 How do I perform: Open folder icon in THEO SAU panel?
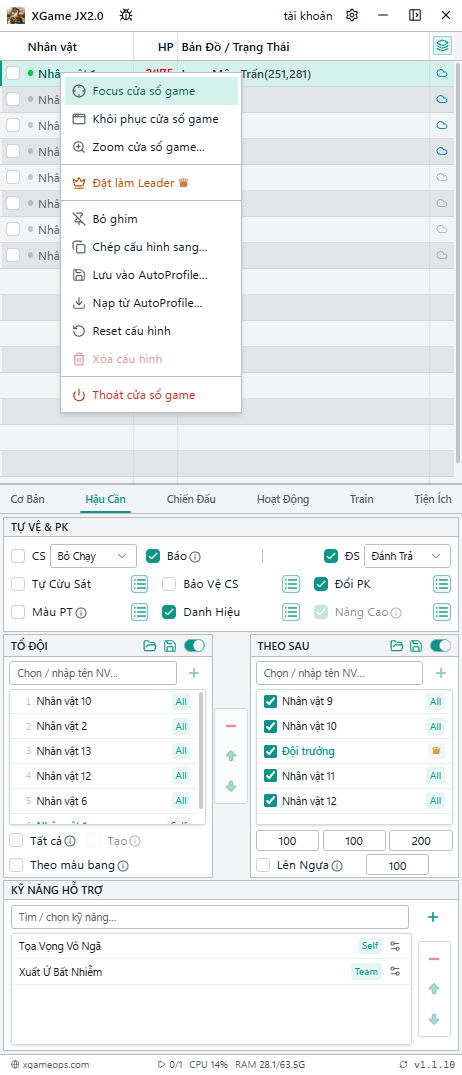click(396, 646)
